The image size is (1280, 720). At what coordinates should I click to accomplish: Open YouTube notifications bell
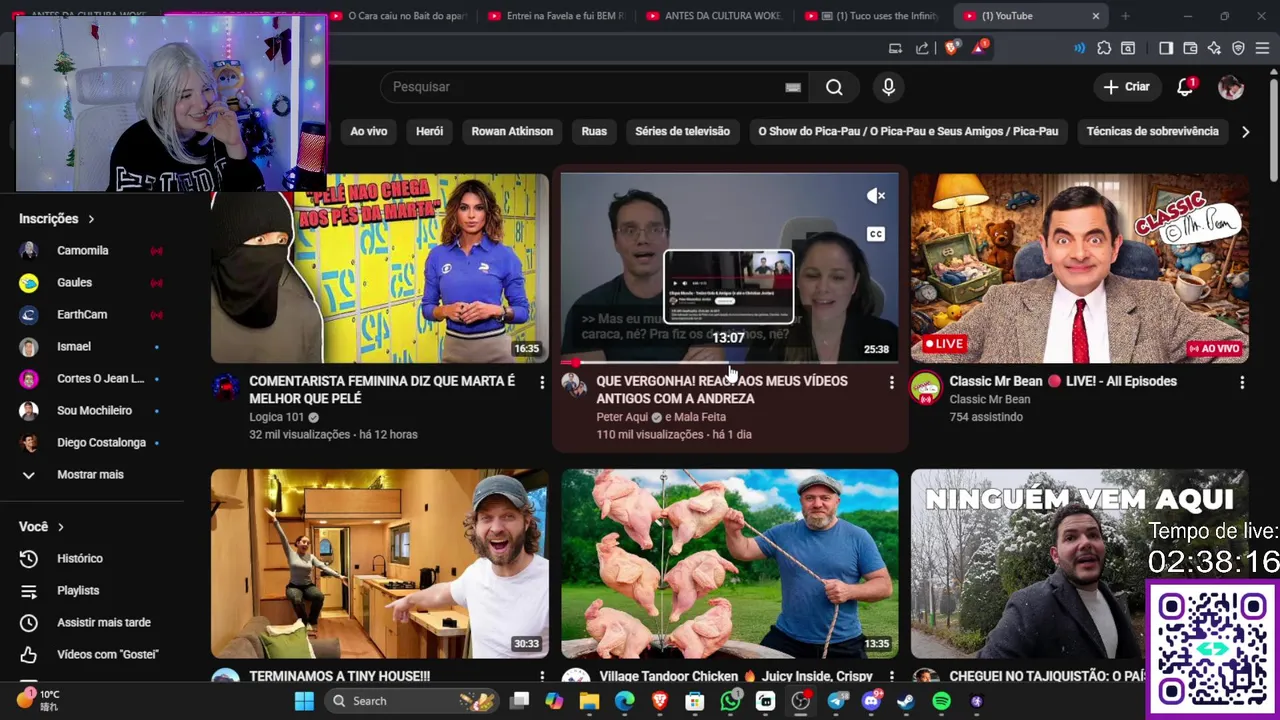tap(1185, 87)
